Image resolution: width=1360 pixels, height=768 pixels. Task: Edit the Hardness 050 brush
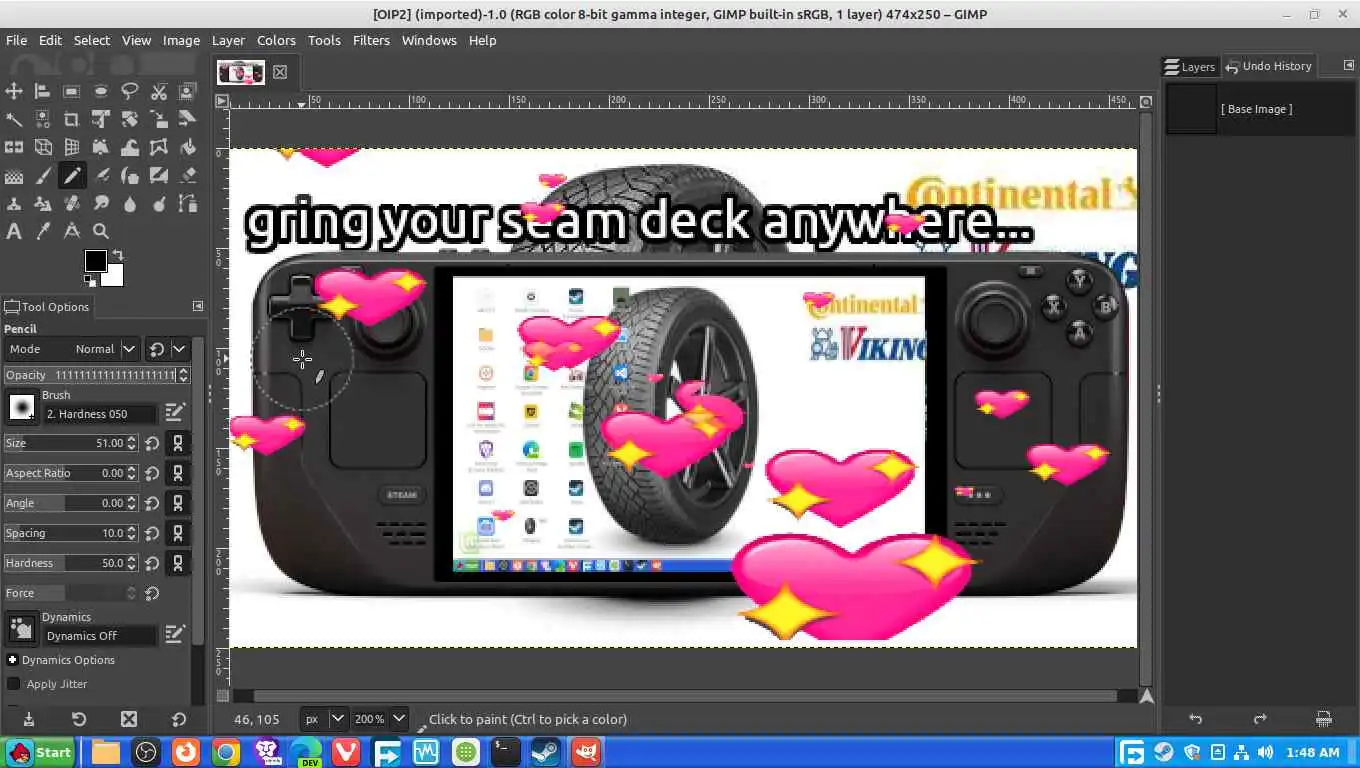(x=175, y=412)
